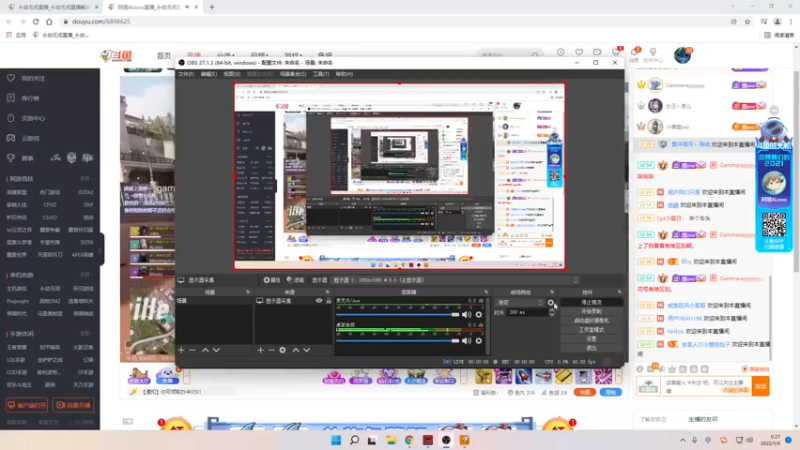Open OBS View menu
This screenshot has height=450, width=800.
pyautogui.click(x=232, y=74)
